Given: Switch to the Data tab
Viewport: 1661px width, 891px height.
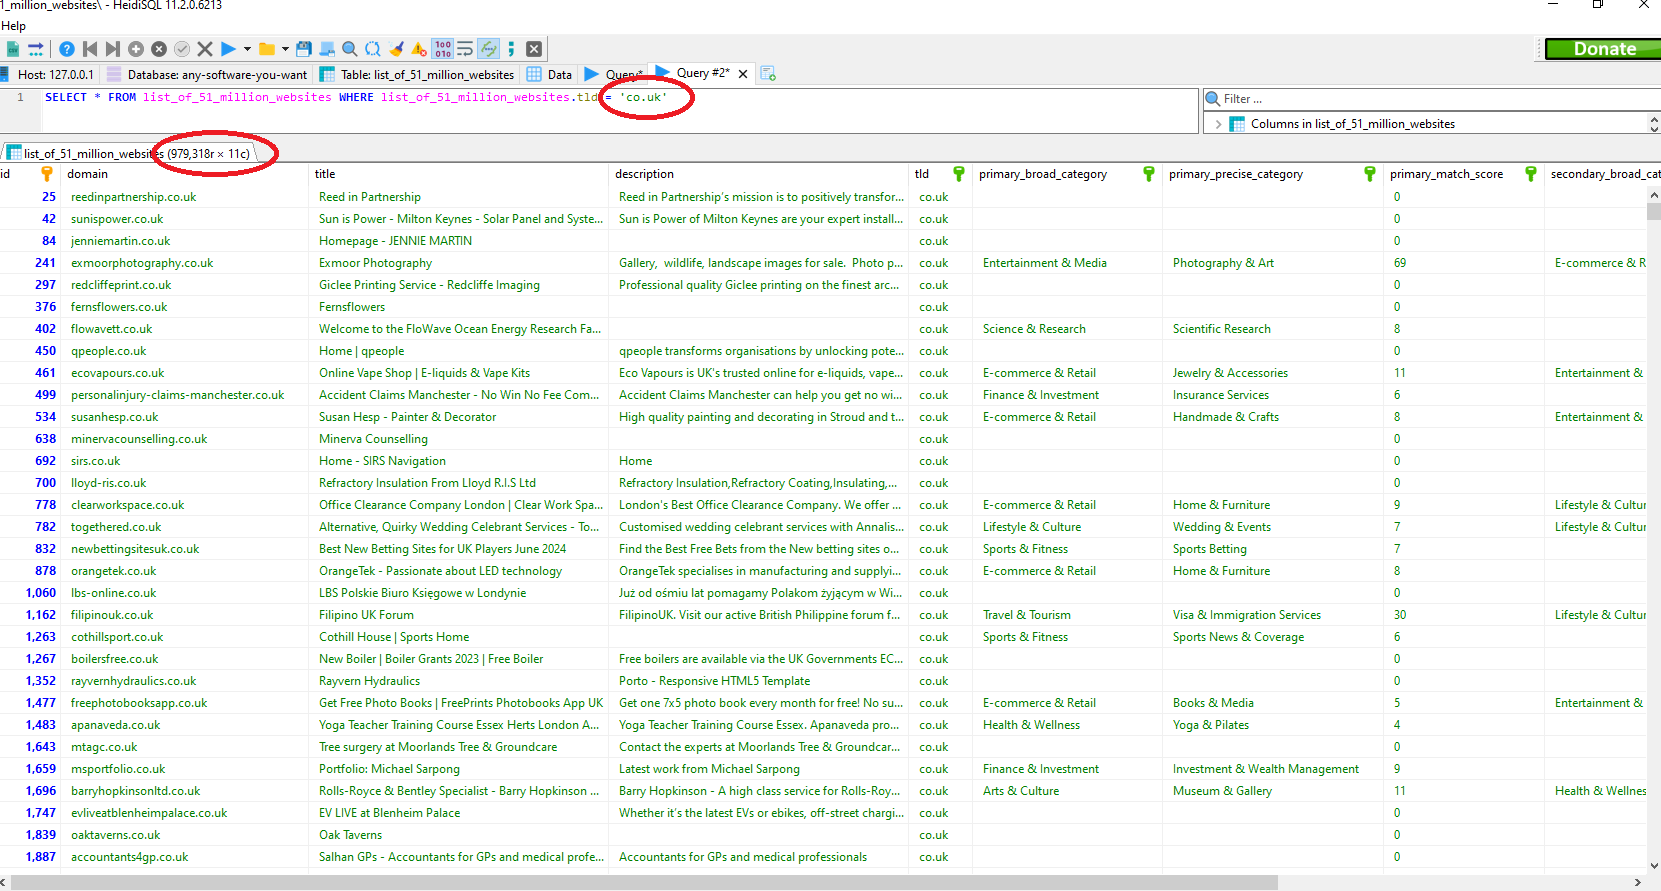Looking at the screenshot, I should (x=550, y=74).
